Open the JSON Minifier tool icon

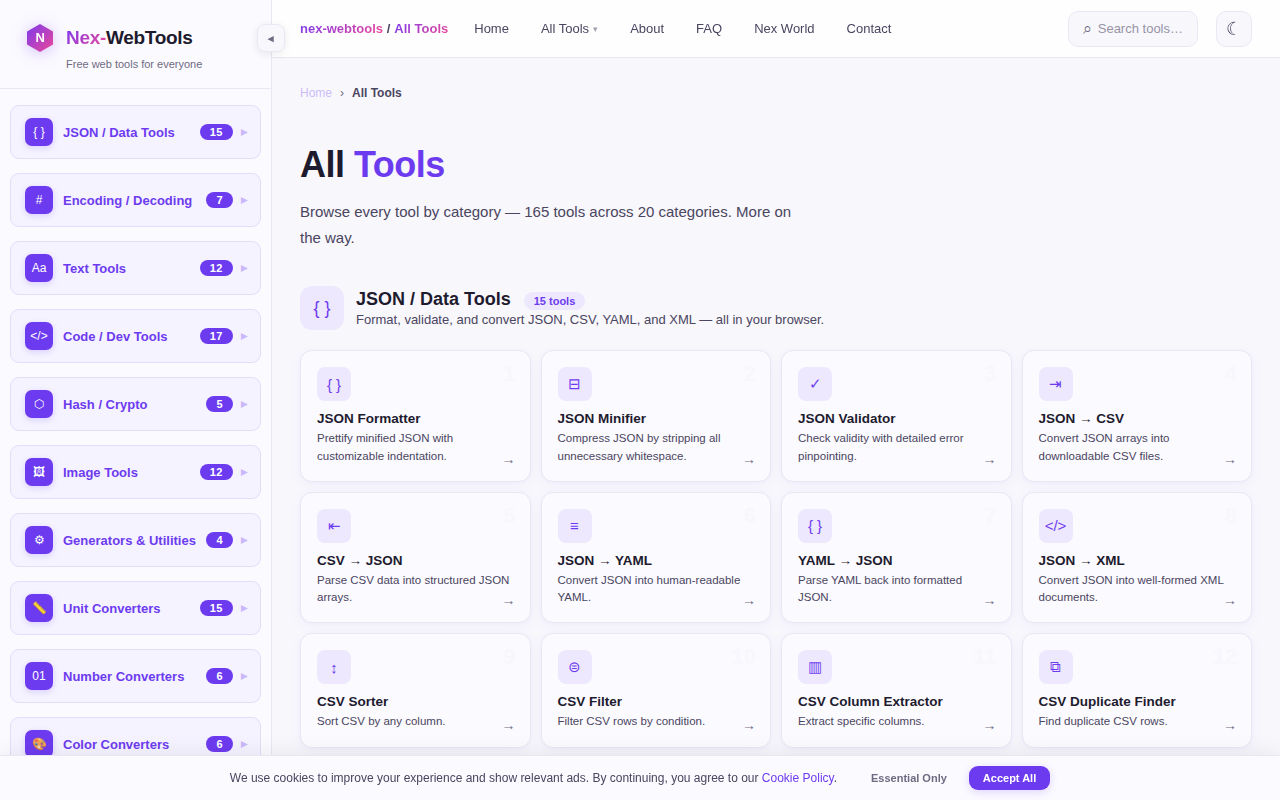(x=574, y=384)
